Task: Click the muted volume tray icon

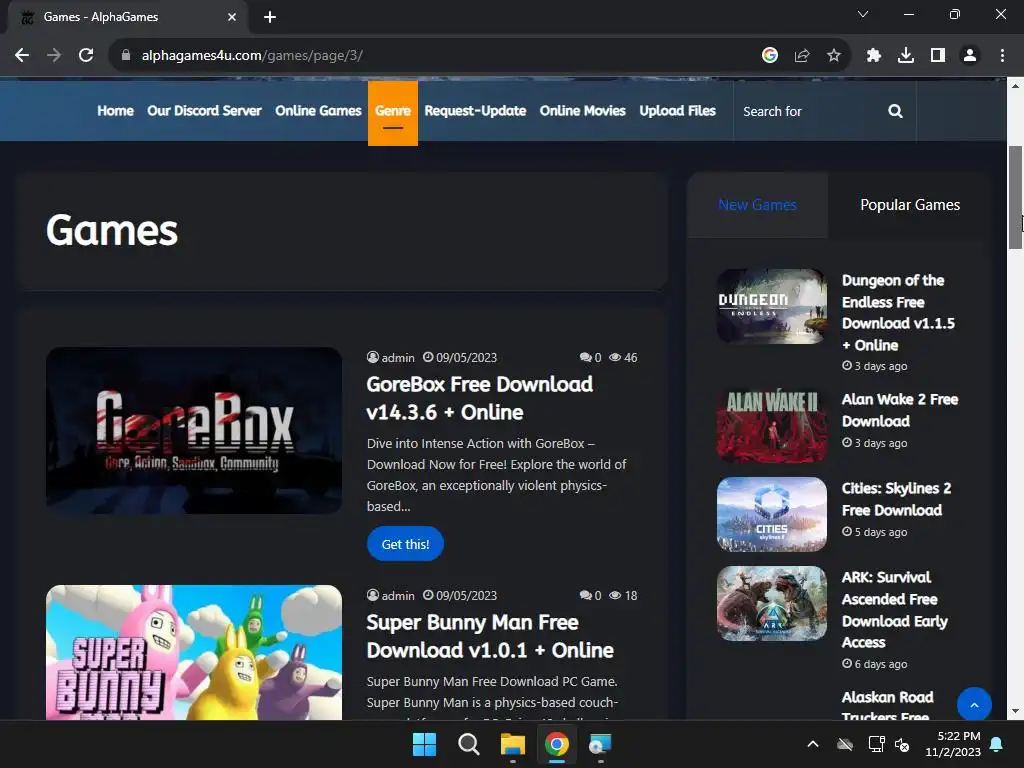Action: [902, 744]
